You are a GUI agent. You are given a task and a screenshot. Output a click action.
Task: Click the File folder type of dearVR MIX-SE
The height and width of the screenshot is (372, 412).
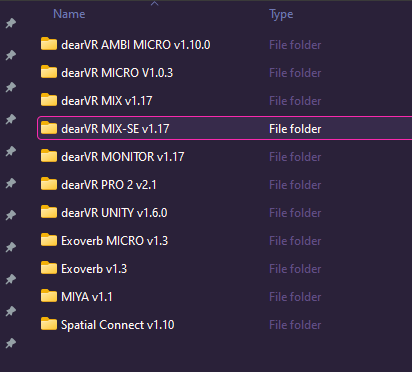295,129
